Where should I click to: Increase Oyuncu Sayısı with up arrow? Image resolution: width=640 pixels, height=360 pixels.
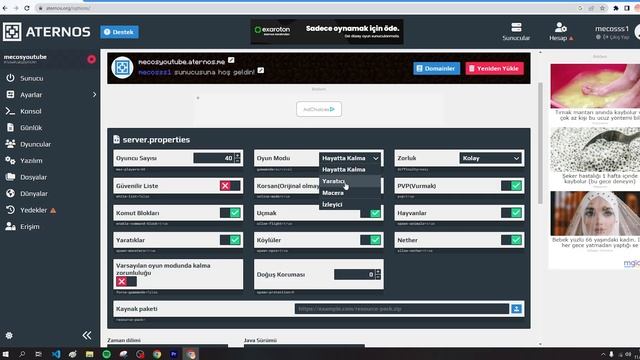pyautogui.click(x=238, y=156)
